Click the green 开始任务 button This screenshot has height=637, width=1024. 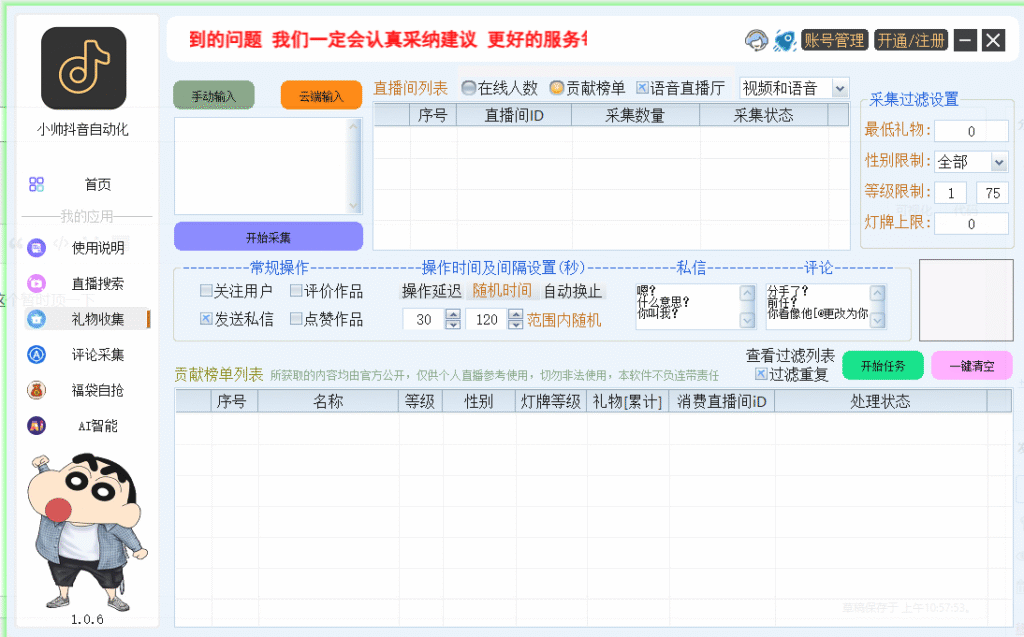point(882,365)
